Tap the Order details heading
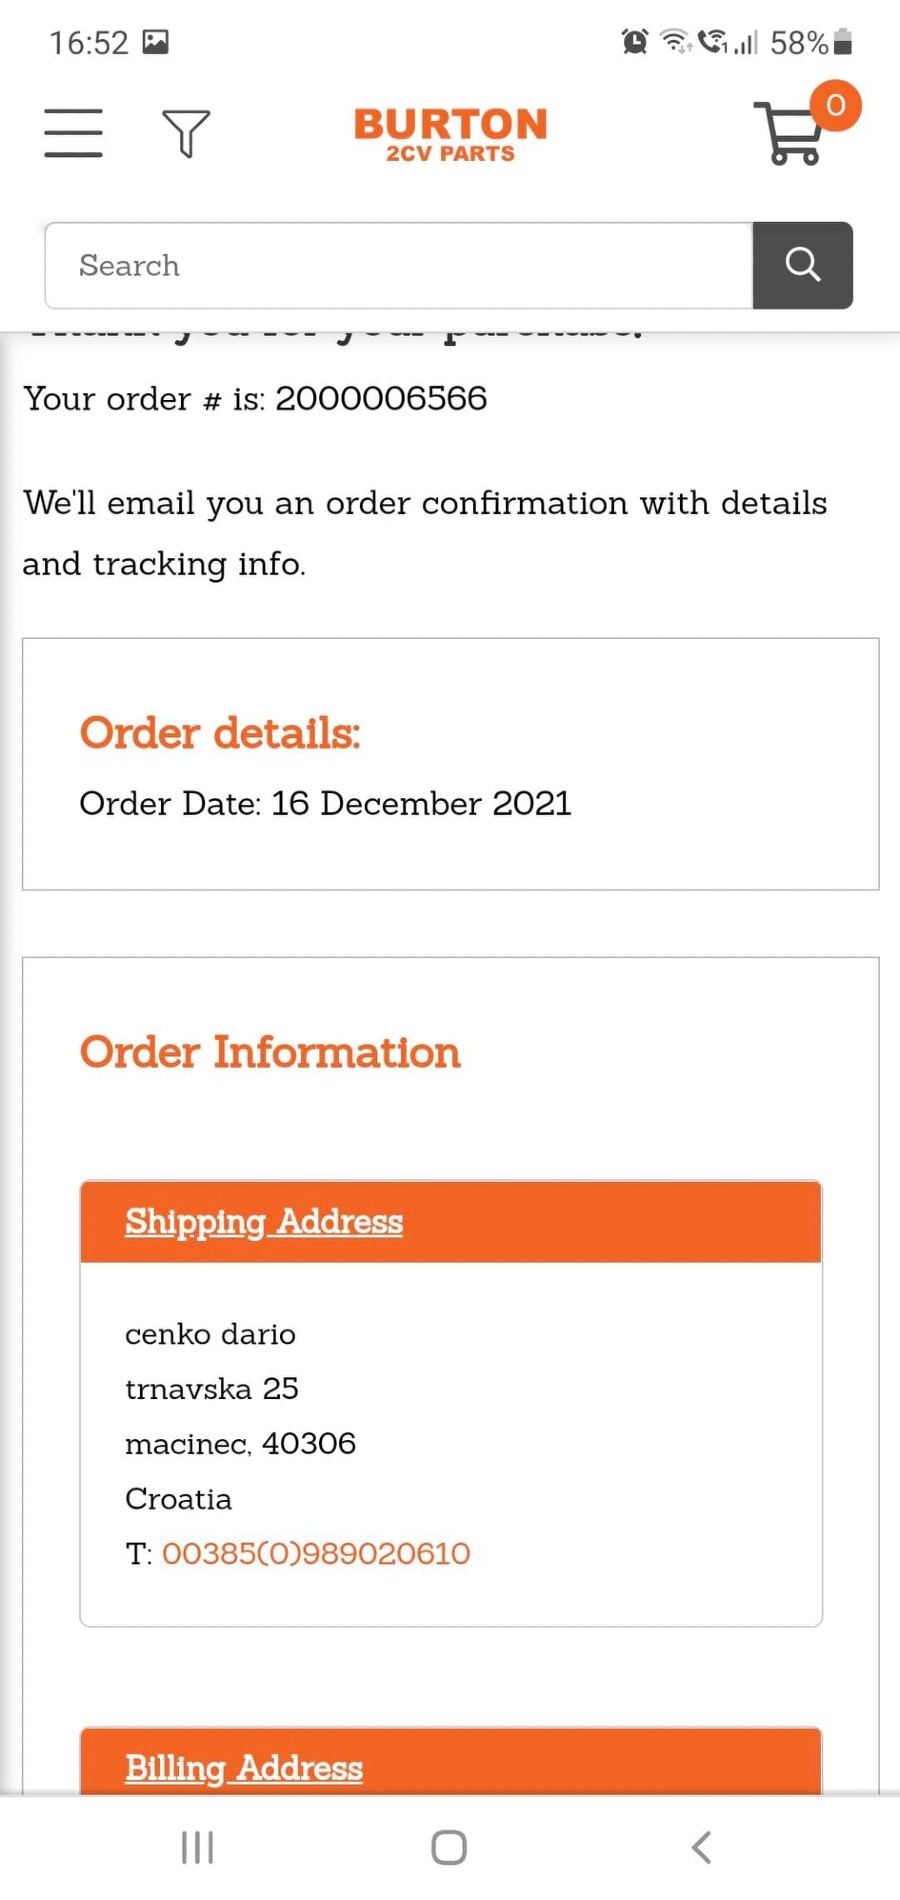Image resolution: width=900 pixels, height=1900 pixels. [x=220, y=733]
